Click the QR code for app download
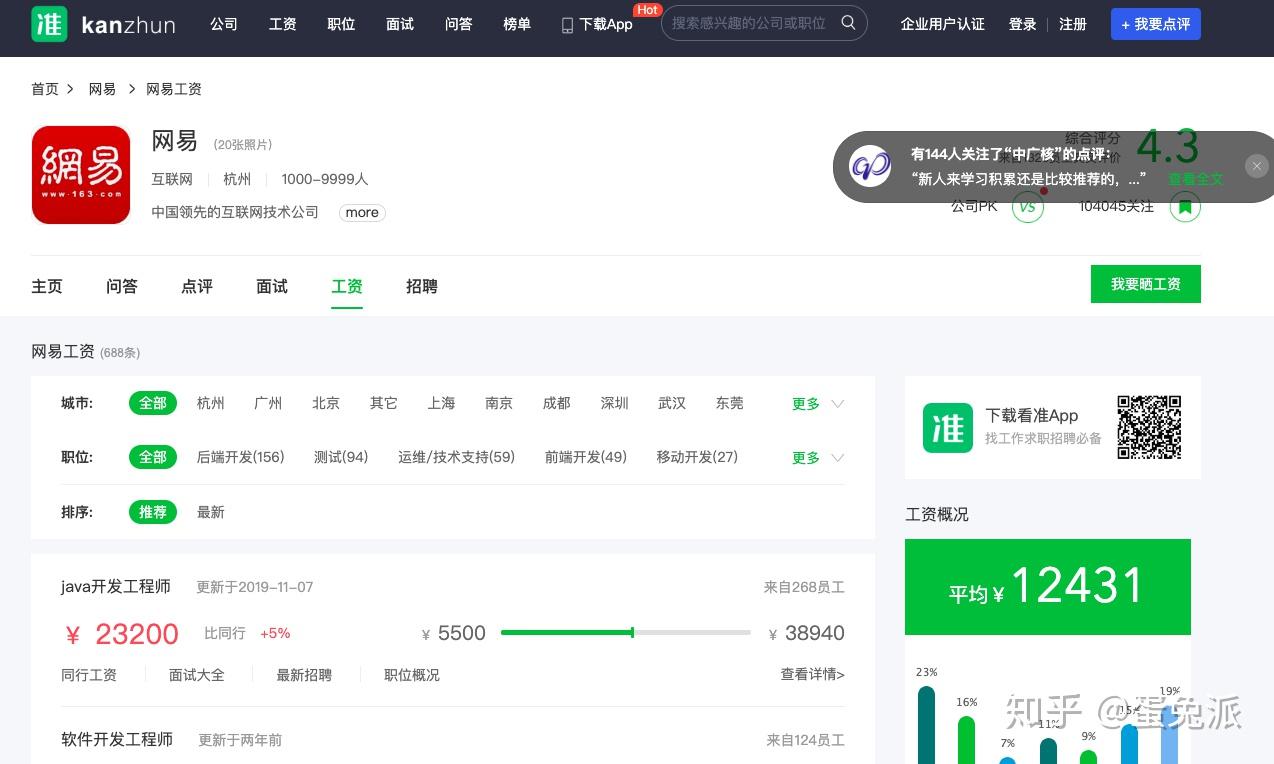This screenshot has height=764, width=1274. click(x=1149, y=427)
